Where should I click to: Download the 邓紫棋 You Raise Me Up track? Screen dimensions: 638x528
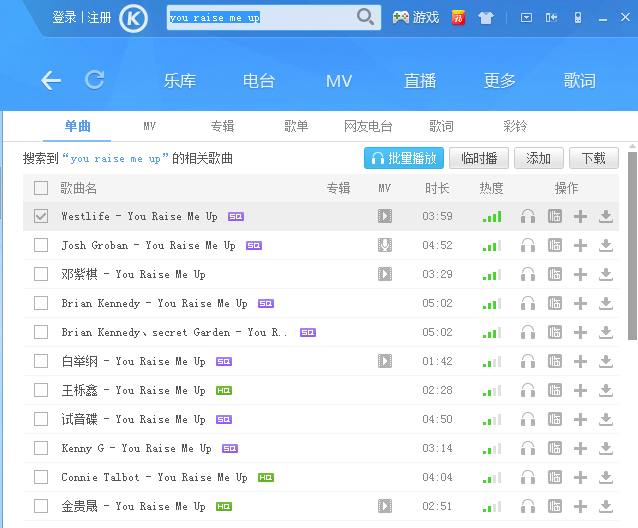(605, 274)
